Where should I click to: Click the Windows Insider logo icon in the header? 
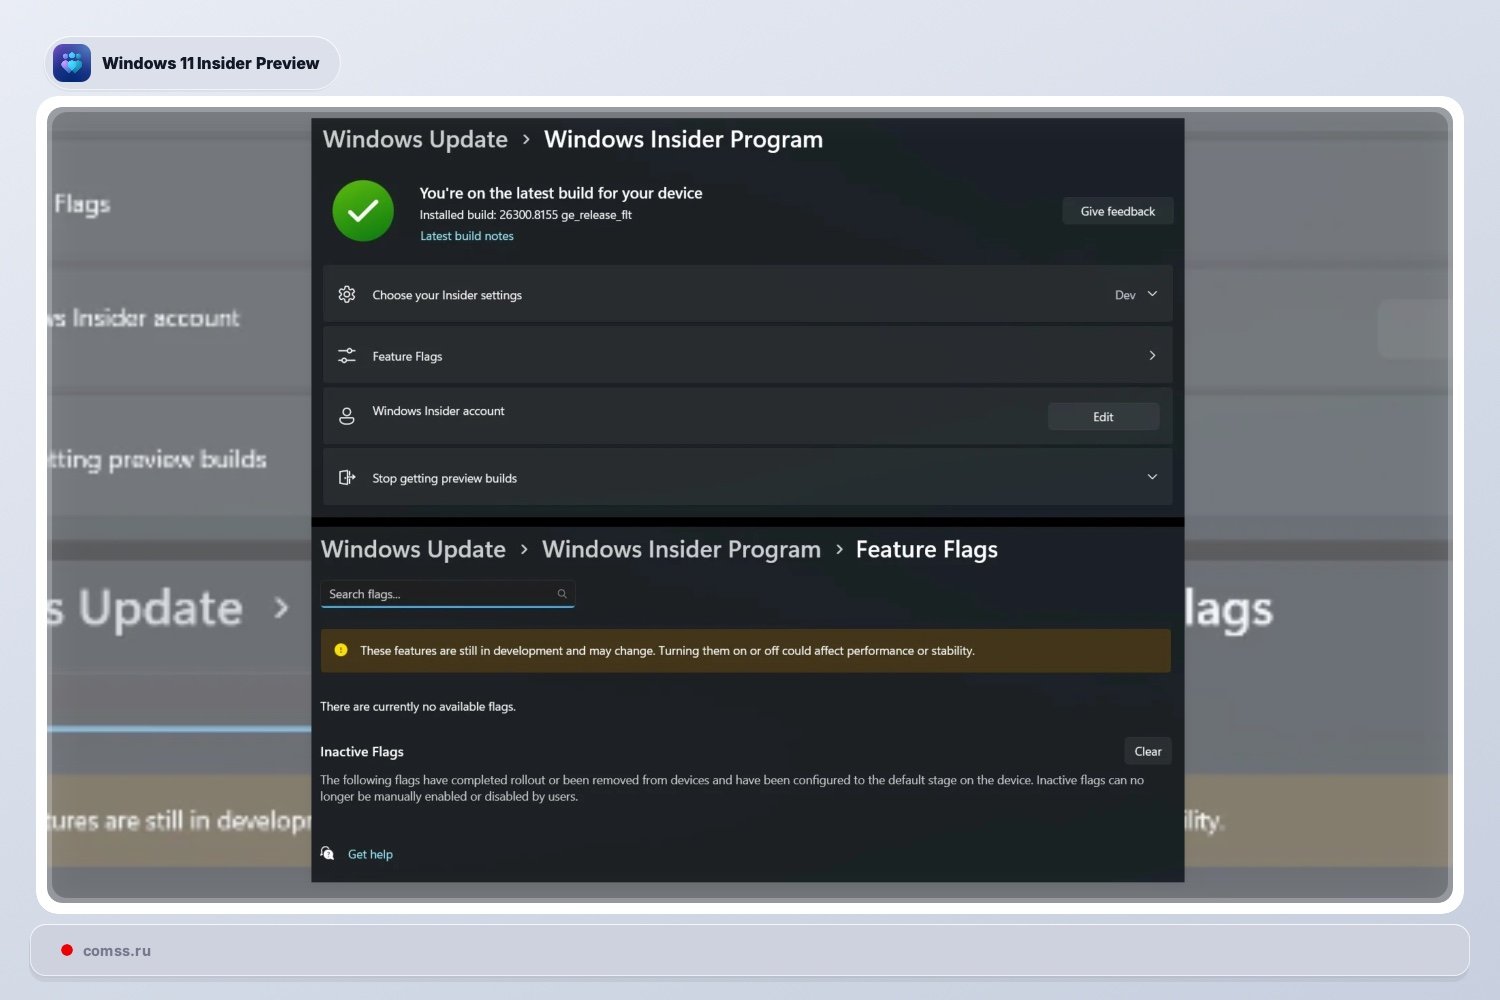tap(72, 63)
